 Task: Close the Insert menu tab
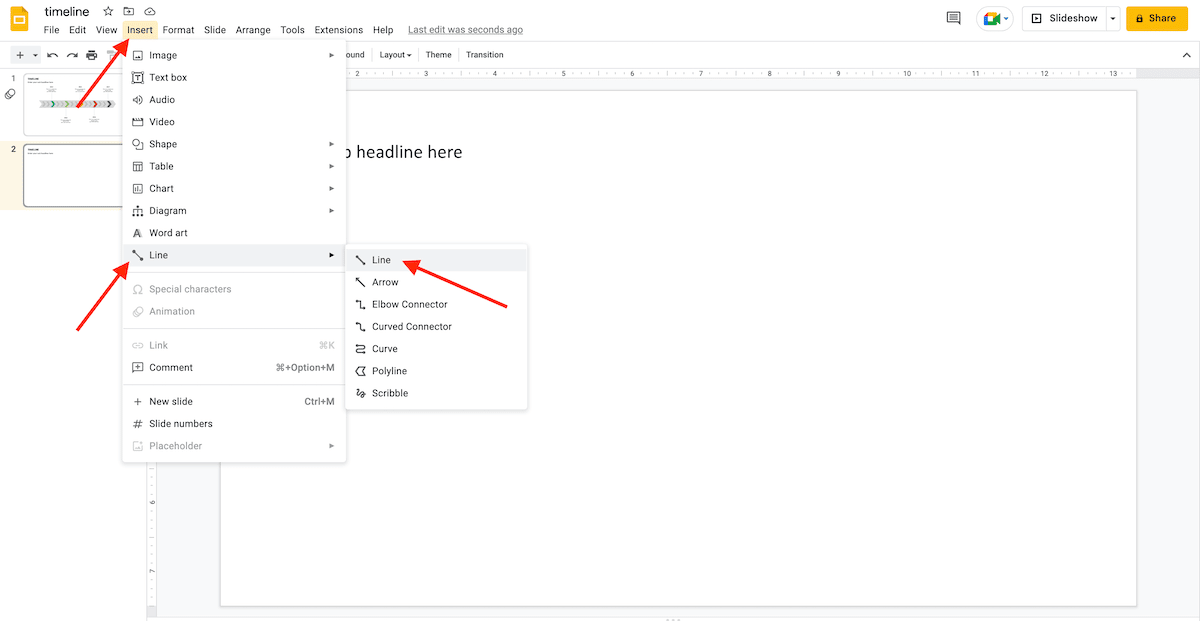(140, 30)
